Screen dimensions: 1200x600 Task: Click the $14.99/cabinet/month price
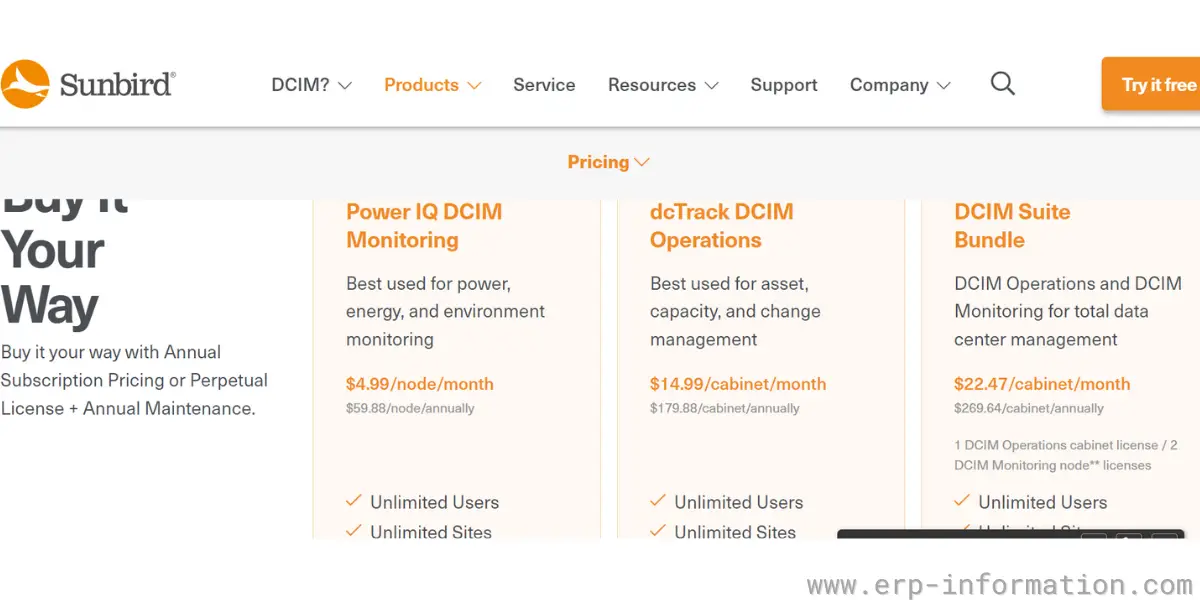point(738,384)
